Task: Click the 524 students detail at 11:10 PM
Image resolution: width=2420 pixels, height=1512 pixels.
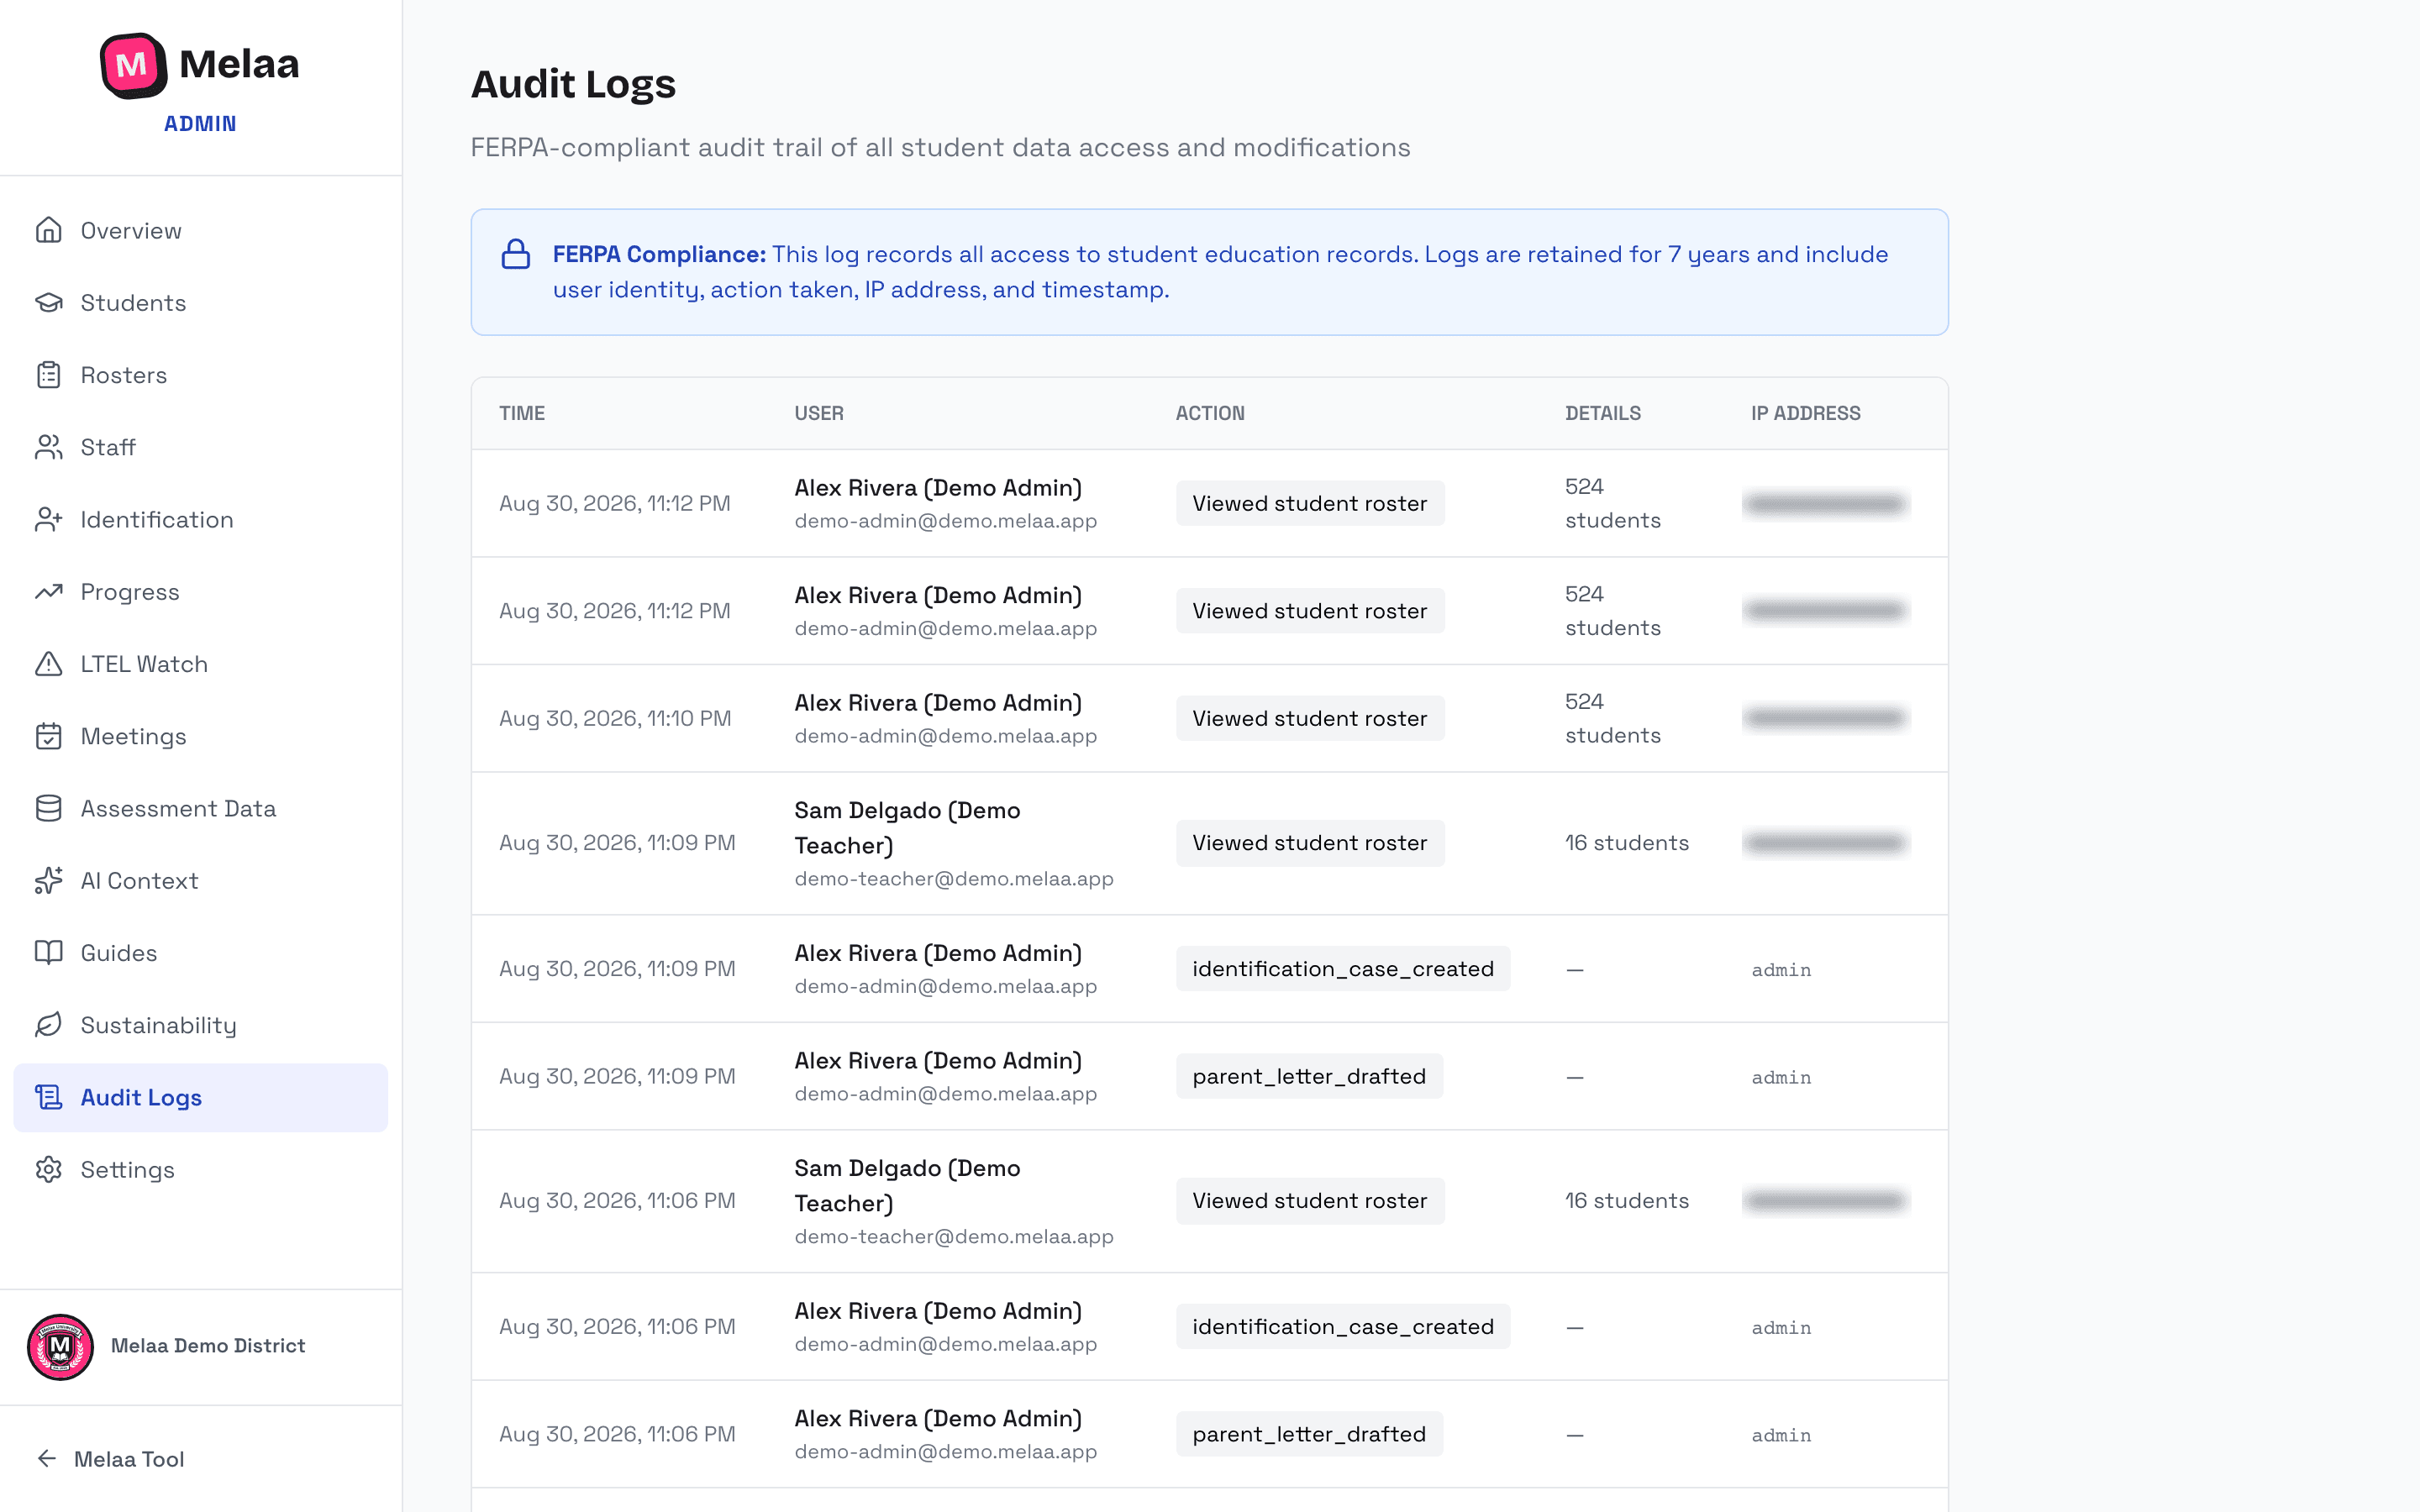Action: pyautogui.click(x=1612, y=718)
